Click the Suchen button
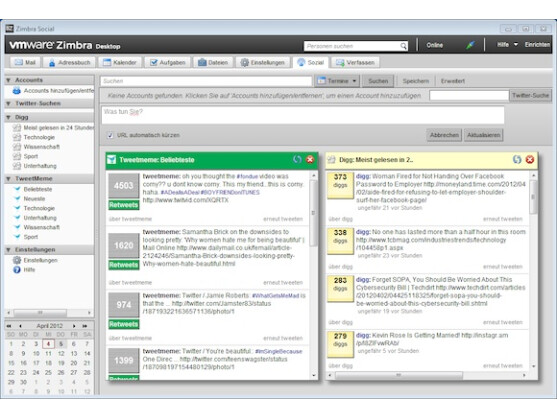This screenshot has height=418, width=557. 378,81
